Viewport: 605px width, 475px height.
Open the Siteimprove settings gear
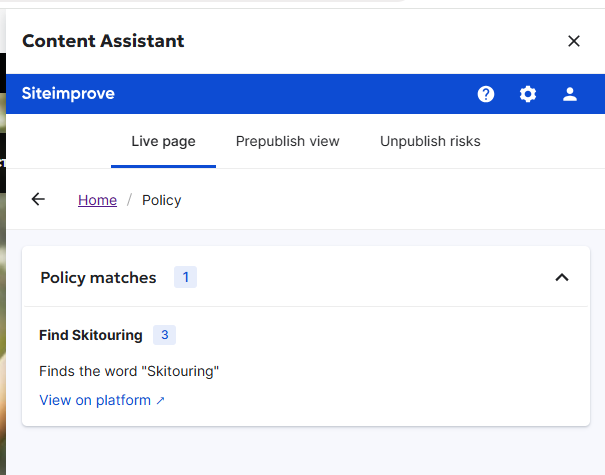[x=528, y=94]
